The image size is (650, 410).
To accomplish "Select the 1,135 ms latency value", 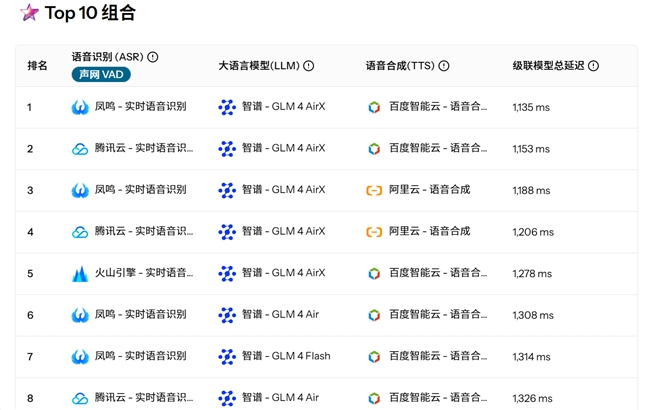I will (531, 107).
